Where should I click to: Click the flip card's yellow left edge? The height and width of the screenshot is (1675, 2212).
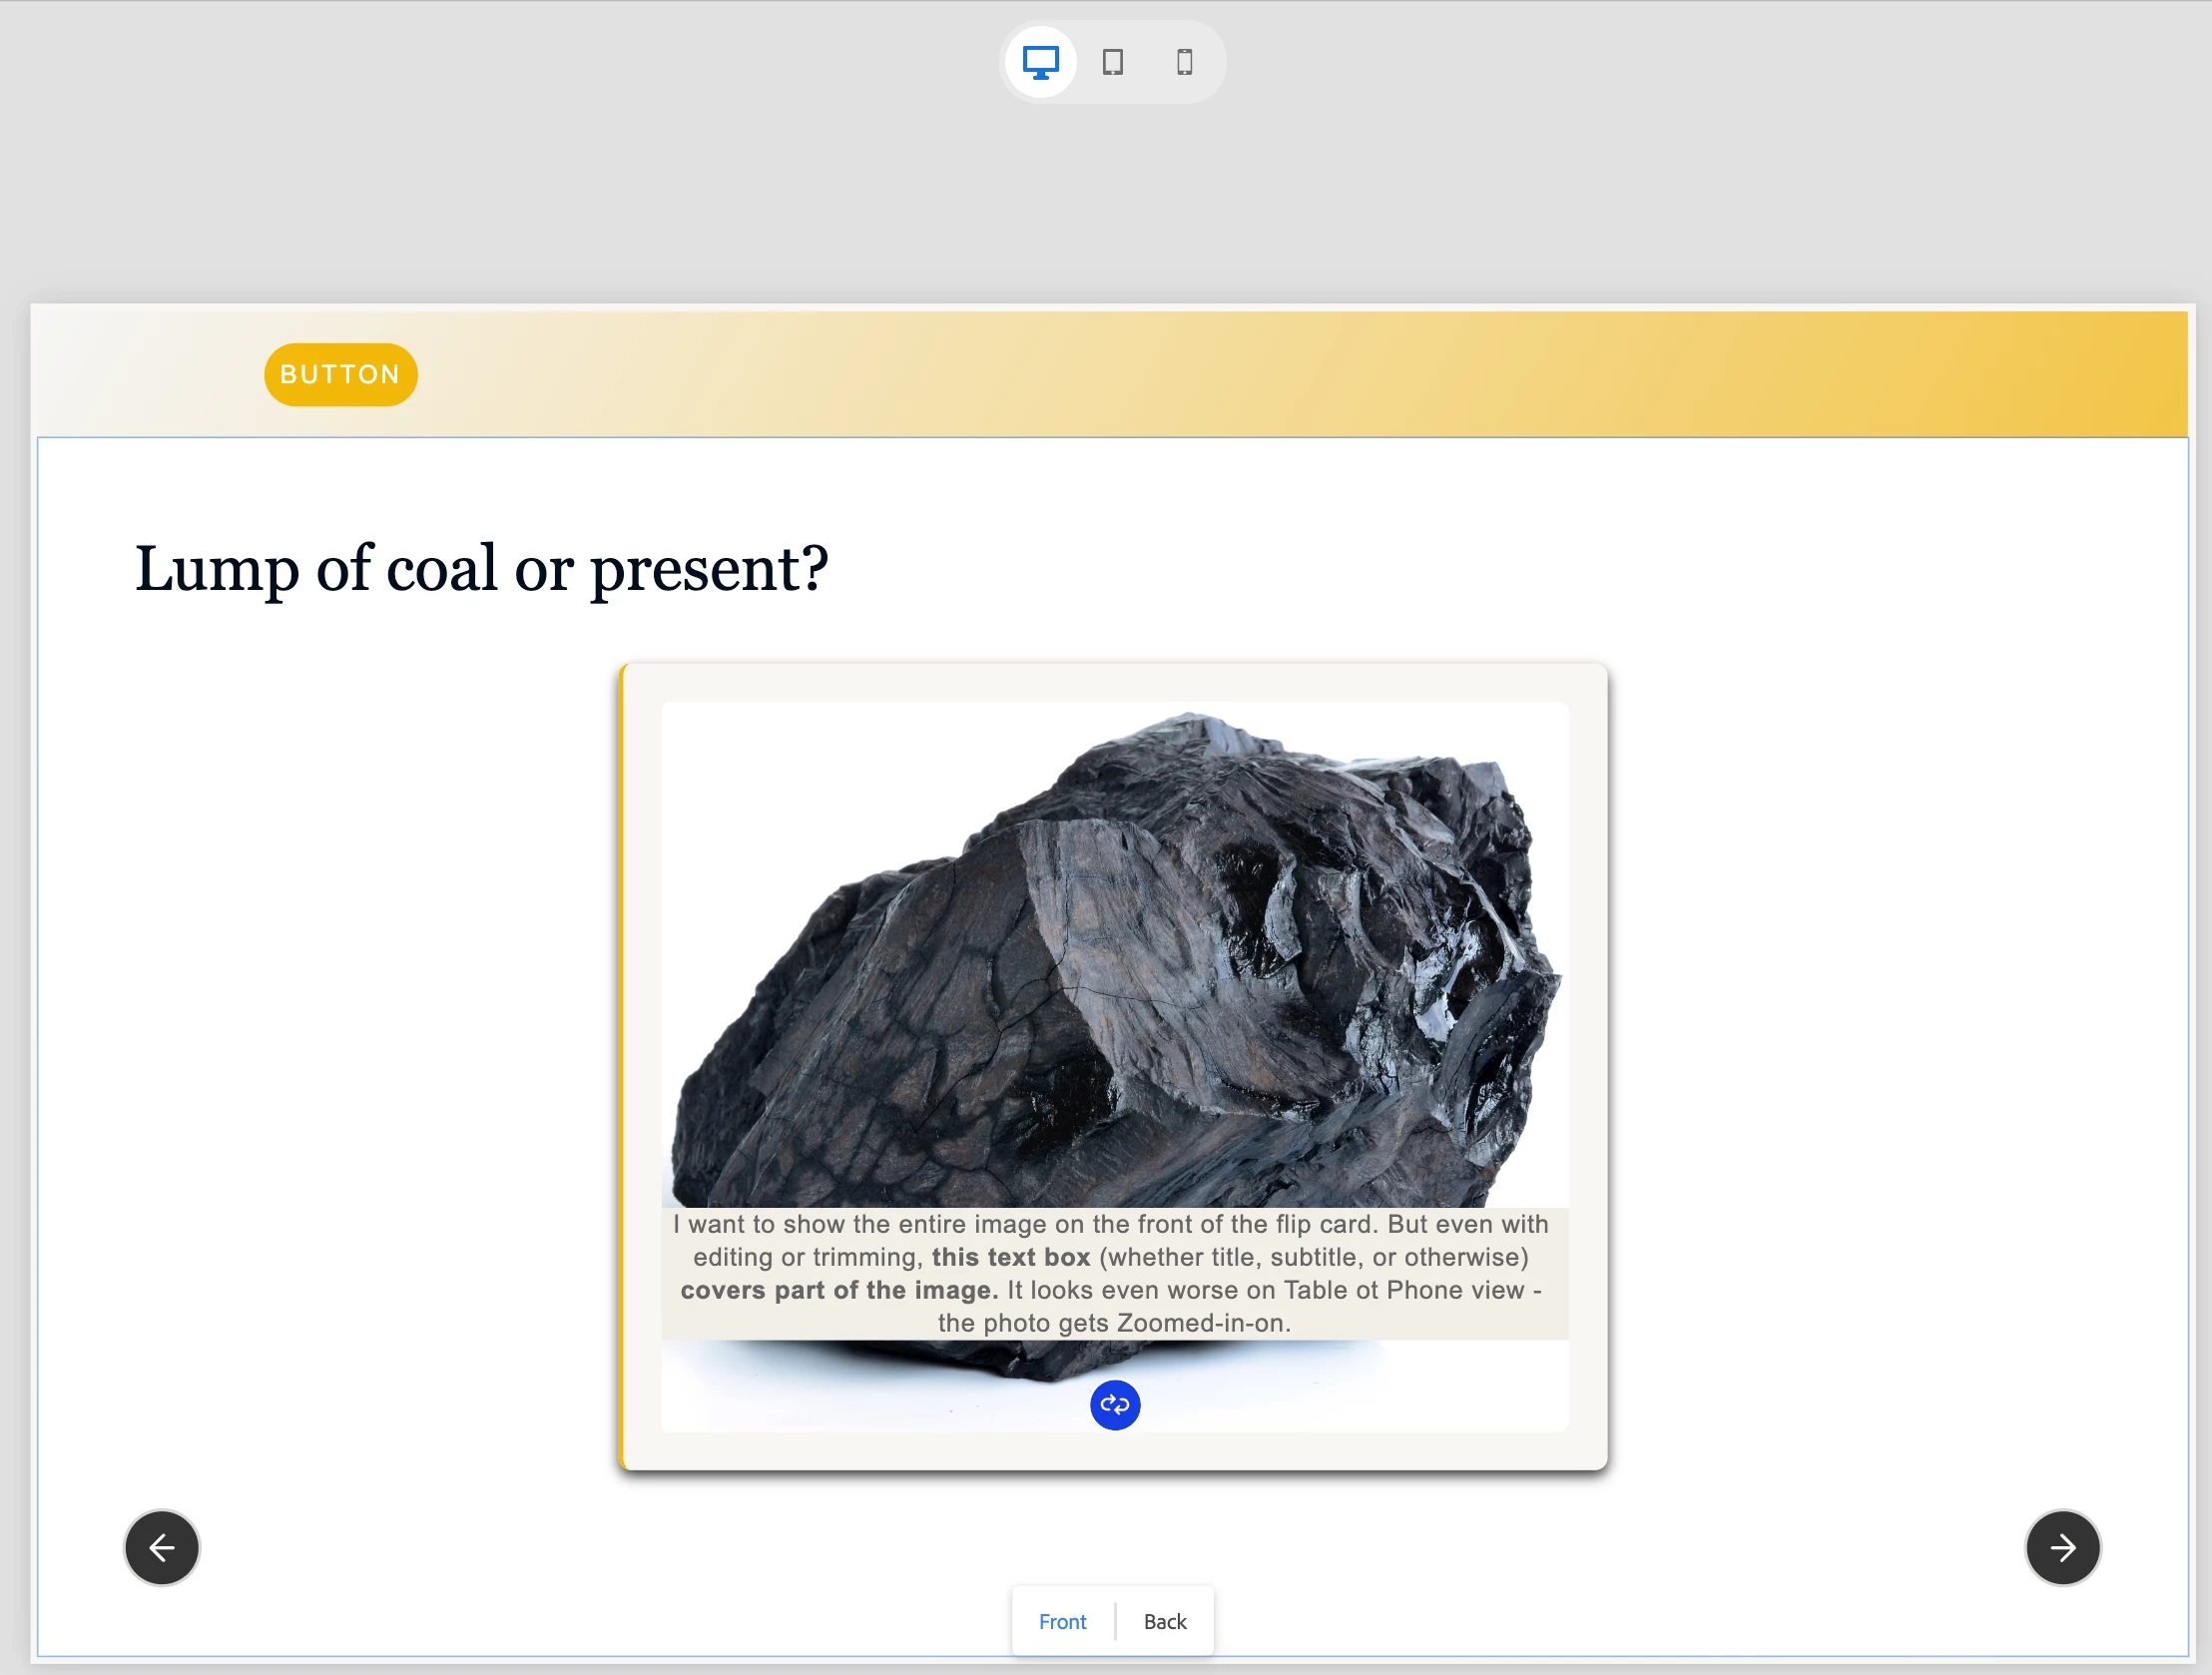[x=622, y=1065]
